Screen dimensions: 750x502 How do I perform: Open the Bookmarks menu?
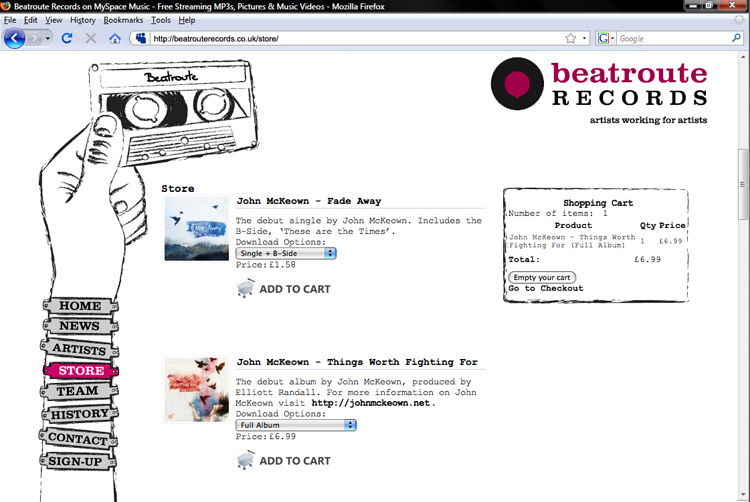123,20
